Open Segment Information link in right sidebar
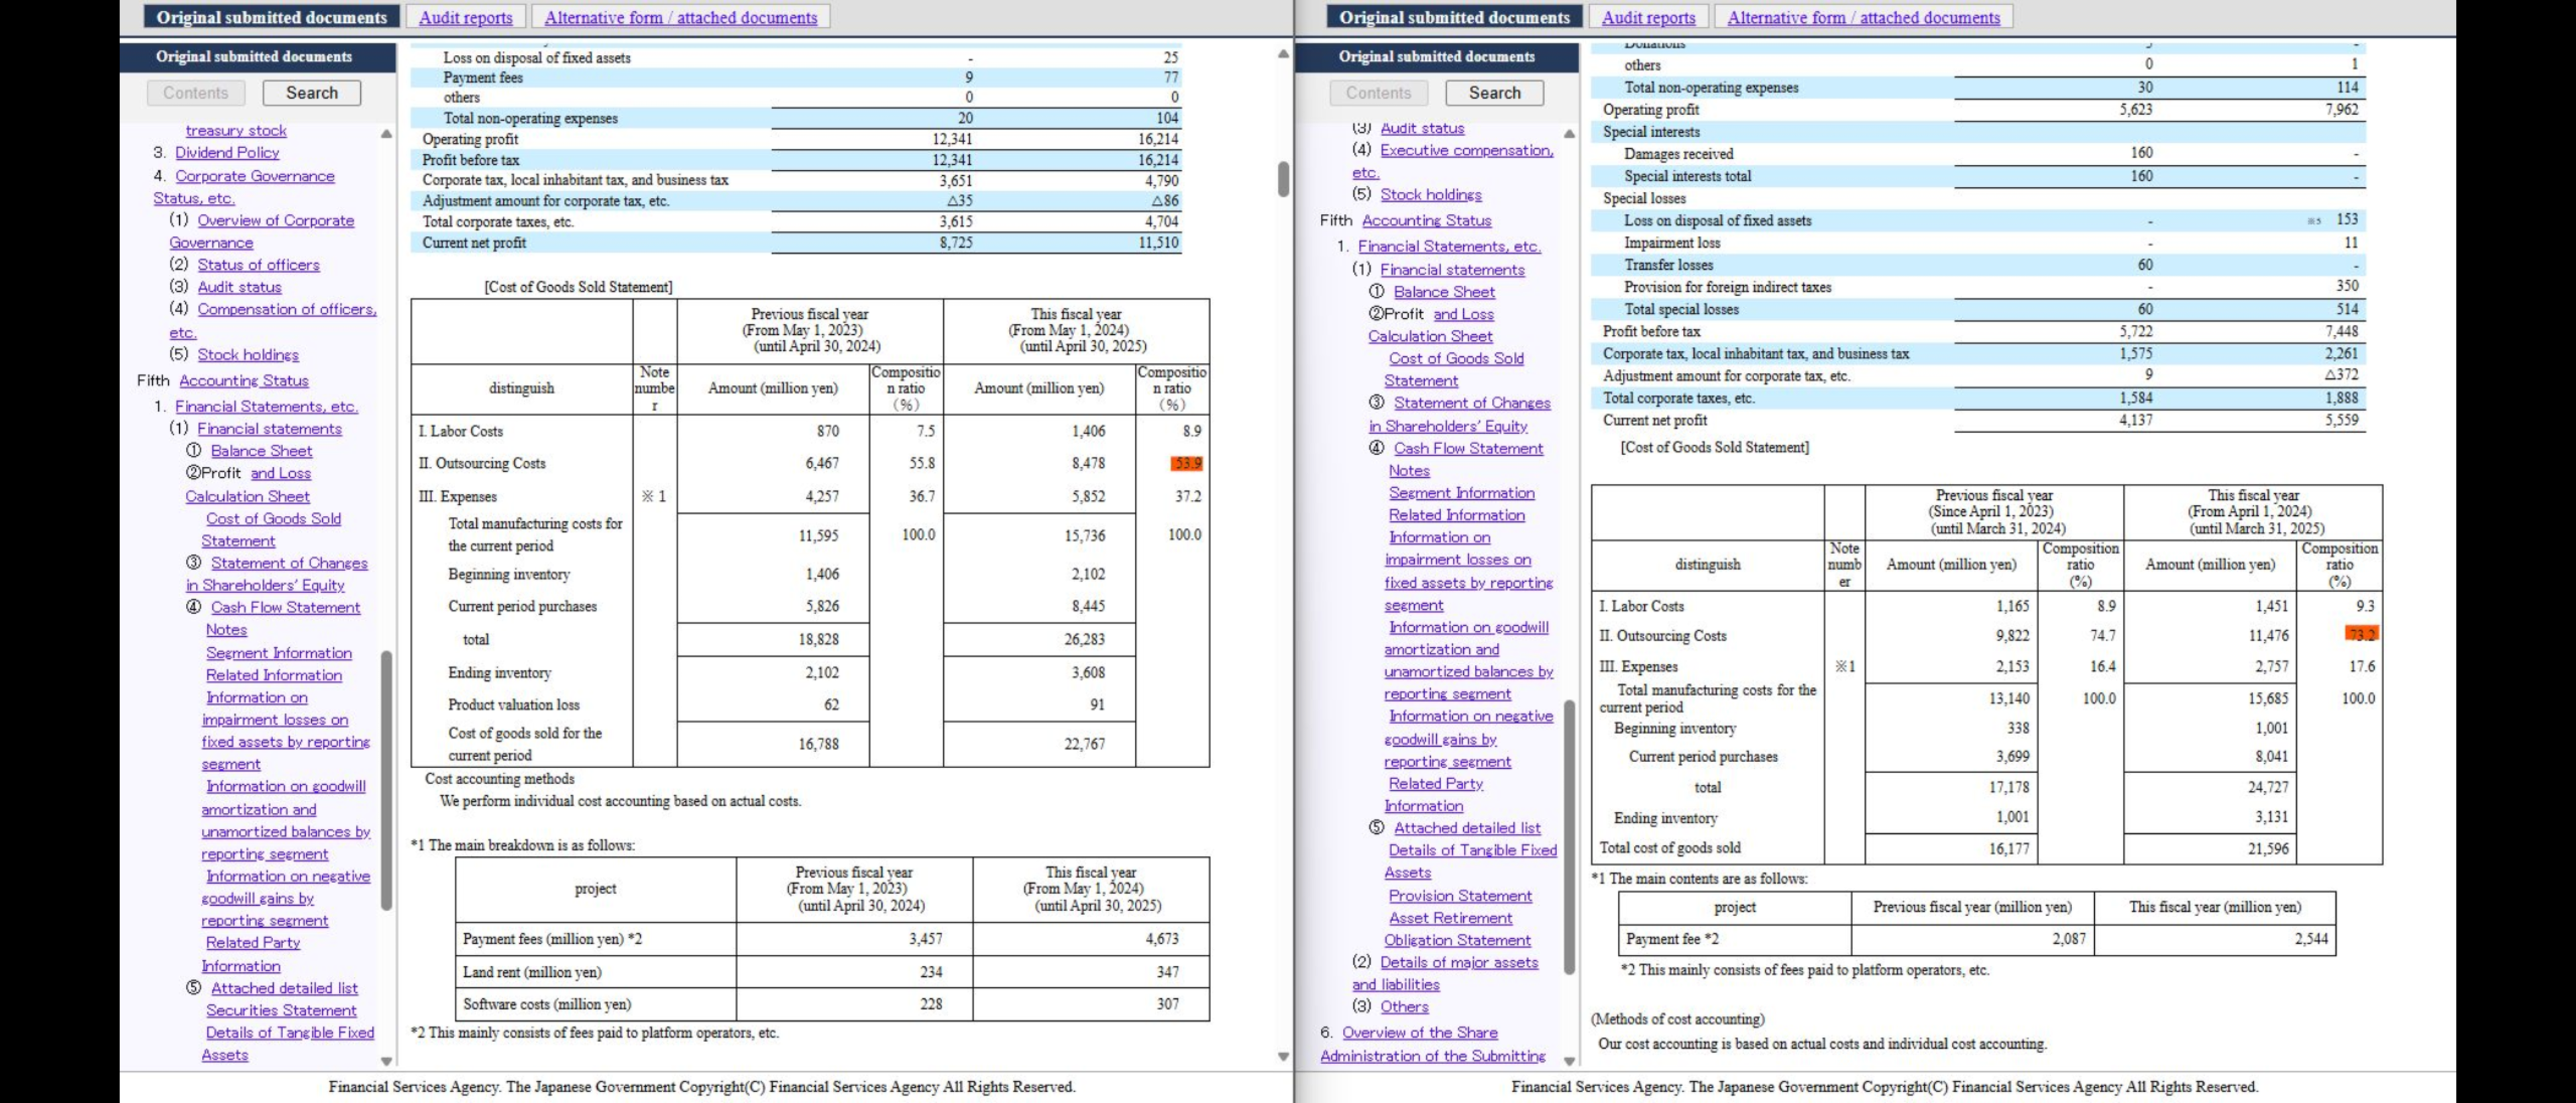 1461,493
